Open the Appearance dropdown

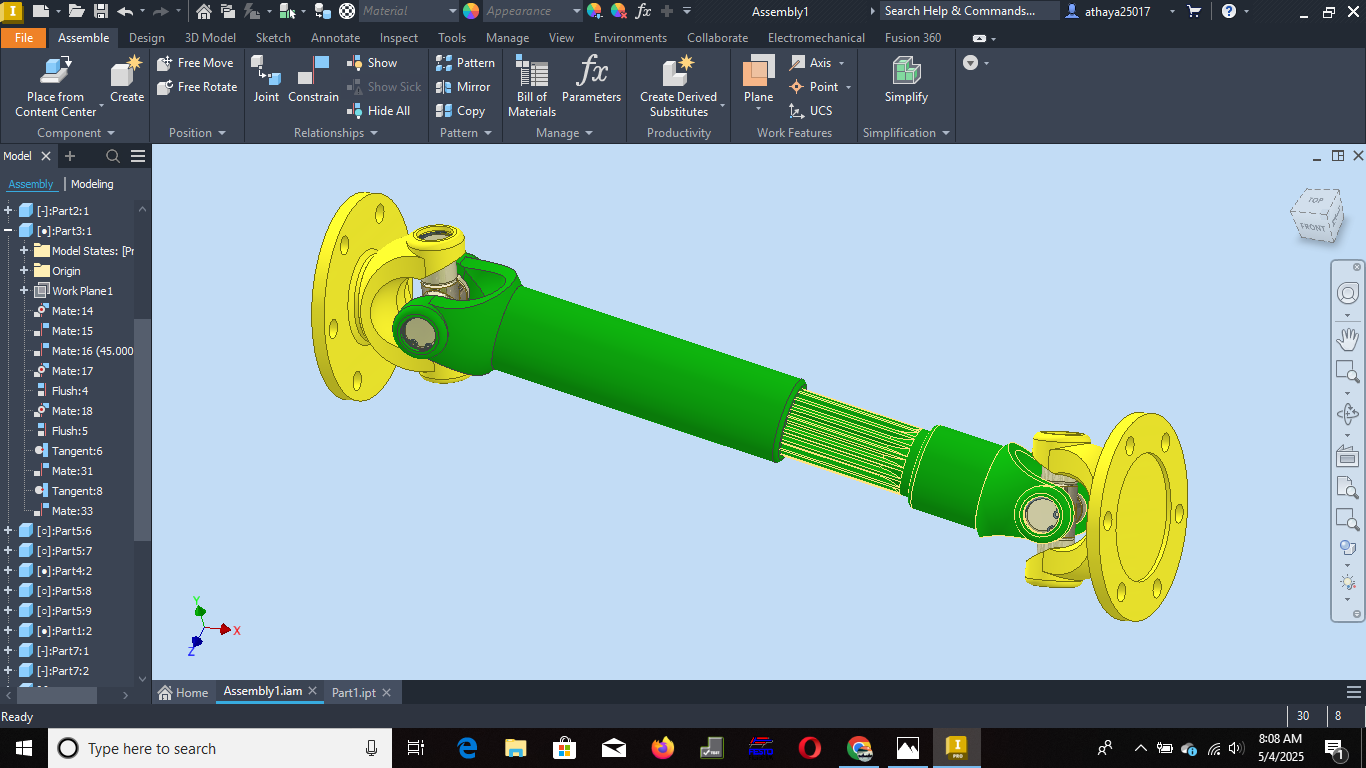(x=576, y=11)
